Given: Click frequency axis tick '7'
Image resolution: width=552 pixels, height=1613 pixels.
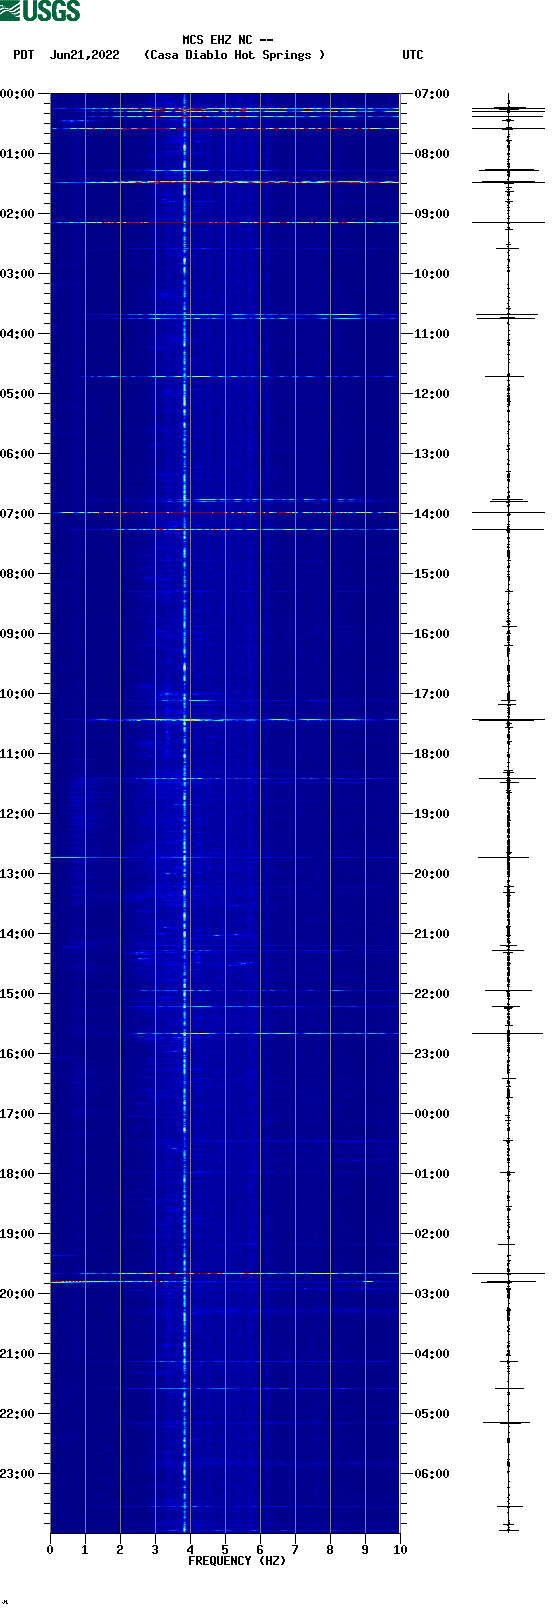Looking at the screenshot, I should [x=295, y=1550].
